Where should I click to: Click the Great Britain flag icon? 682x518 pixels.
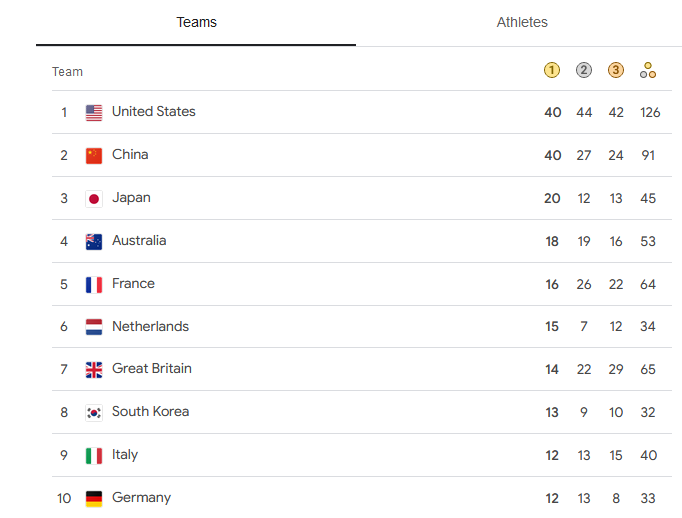tap(94, 370)
